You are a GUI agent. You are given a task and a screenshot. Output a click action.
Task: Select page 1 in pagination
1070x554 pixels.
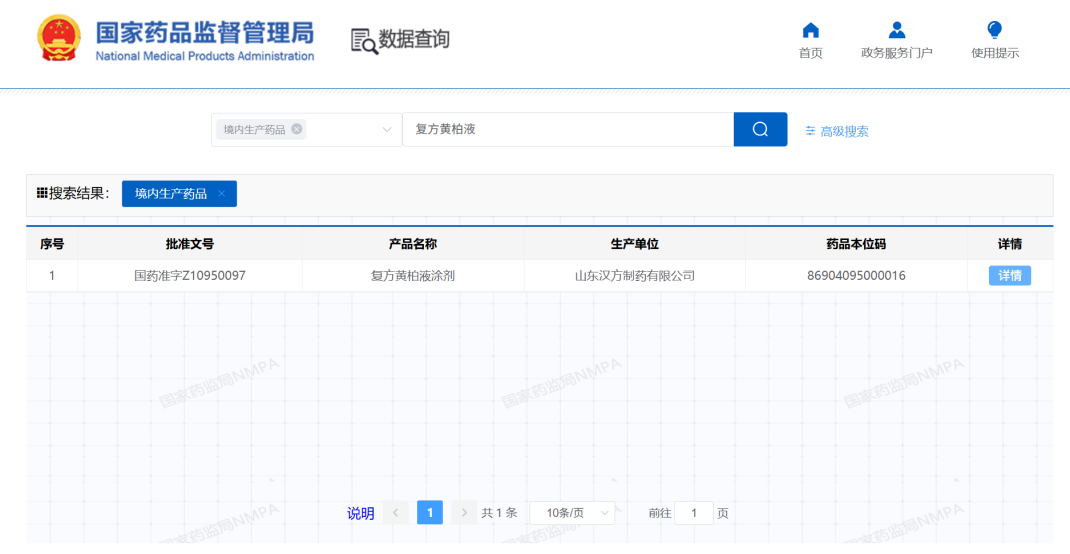429,513
